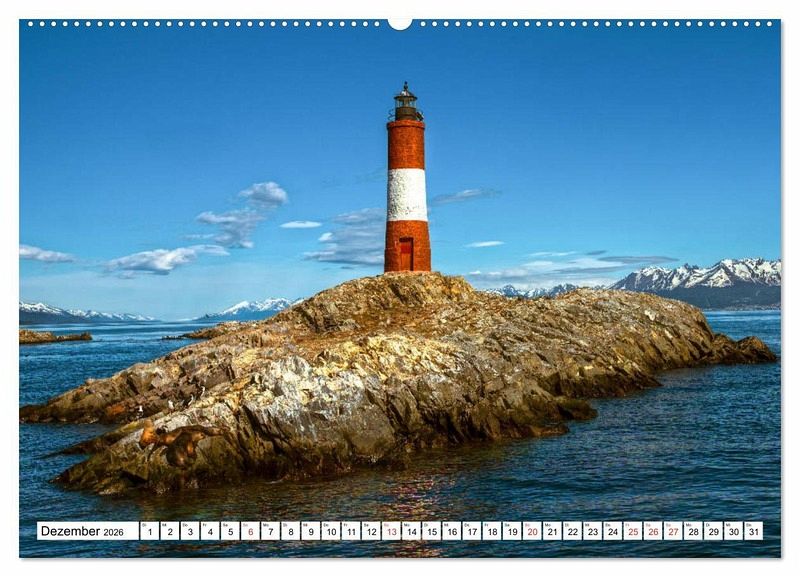Select day 22 in the calendar strip
800x577 pixels.
coord(572,531)
